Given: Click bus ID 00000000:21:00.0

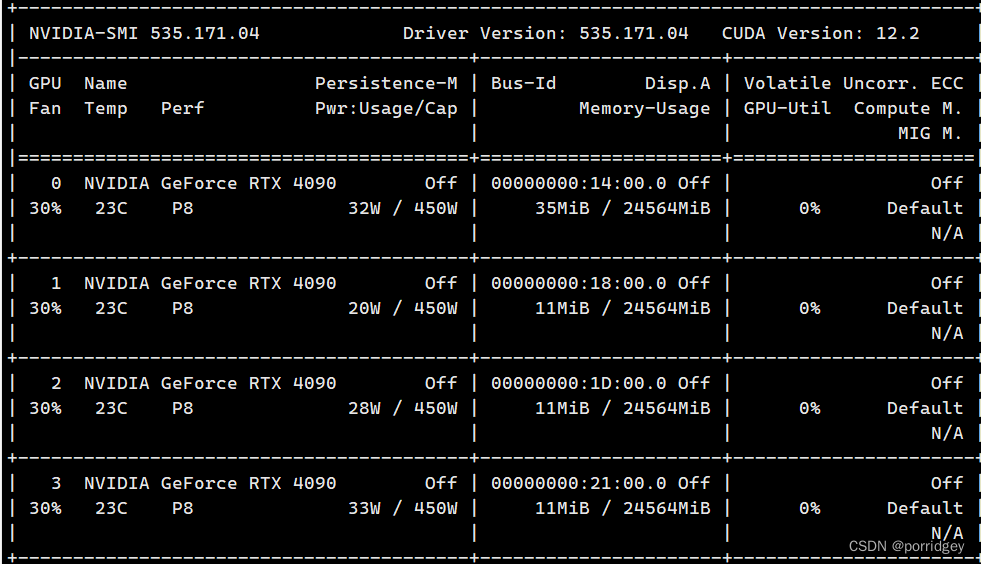Looking at the screenshot, I should click(x=579, y=483).
